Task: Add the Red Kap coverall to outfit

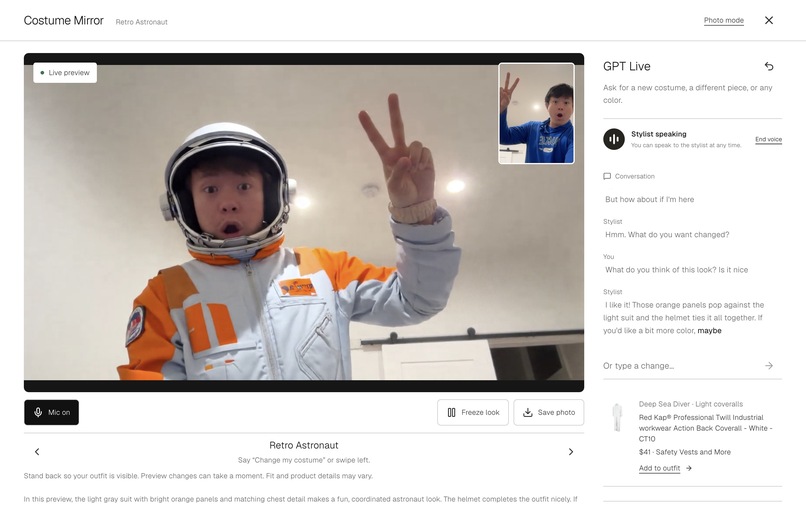Action: [659, 468]
